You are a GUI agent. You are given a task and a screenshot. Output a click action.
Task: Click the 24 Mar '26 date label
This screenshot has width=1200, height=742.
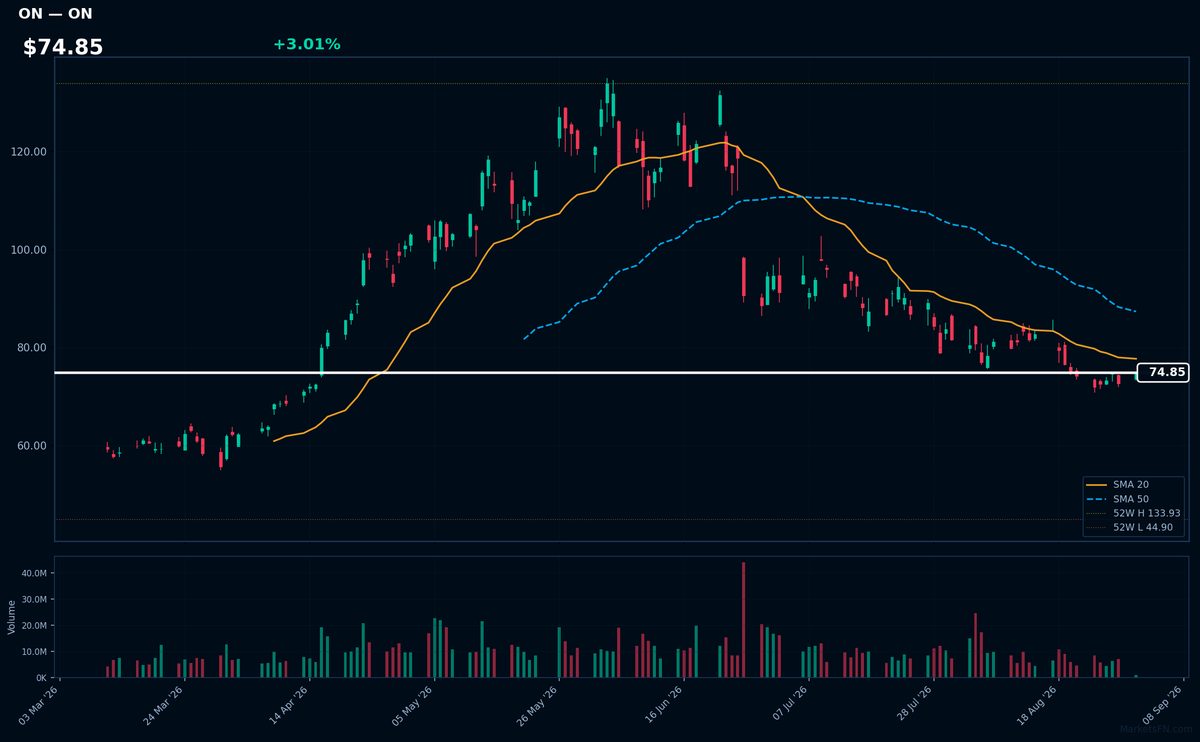coord(164,704)
